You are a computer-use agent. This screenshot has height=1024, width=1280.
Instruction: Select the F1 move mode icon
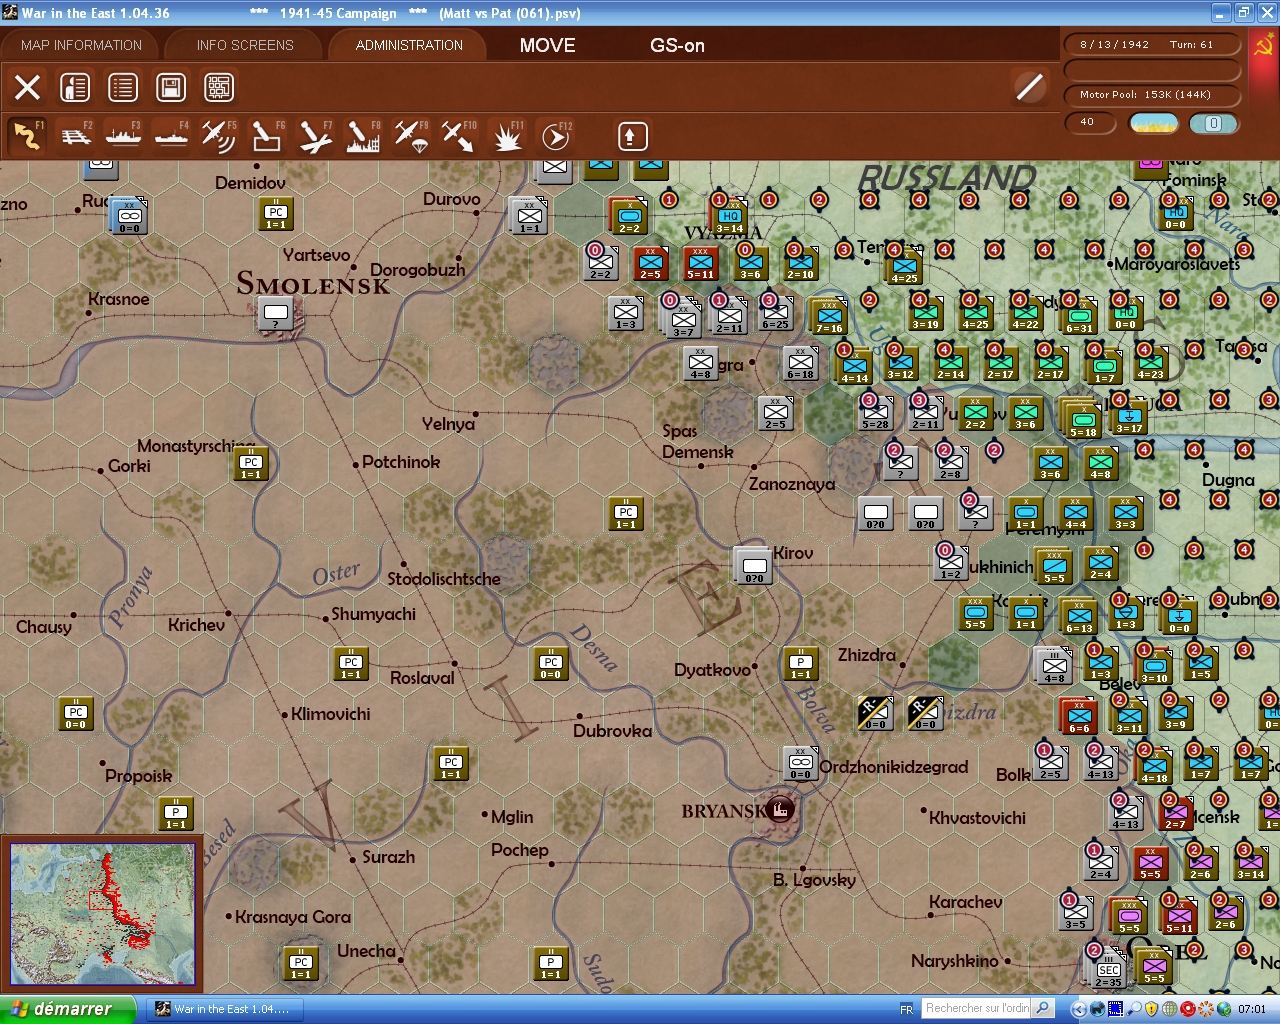pyautogui.click(x=28, y=136)
